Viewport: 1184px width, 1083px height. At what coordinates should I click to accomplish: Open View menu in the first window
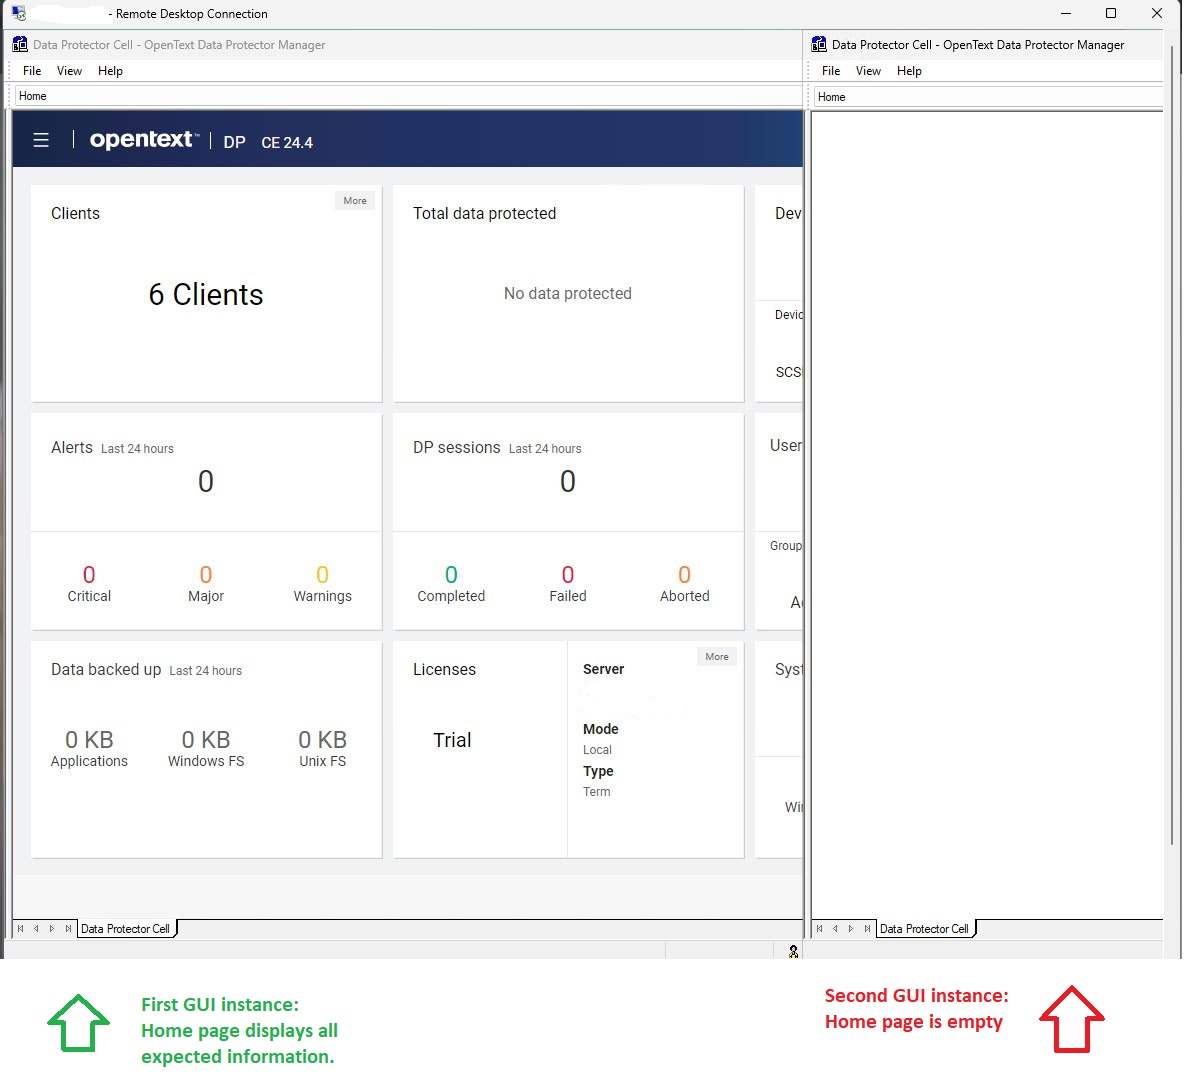click(69, 71)
